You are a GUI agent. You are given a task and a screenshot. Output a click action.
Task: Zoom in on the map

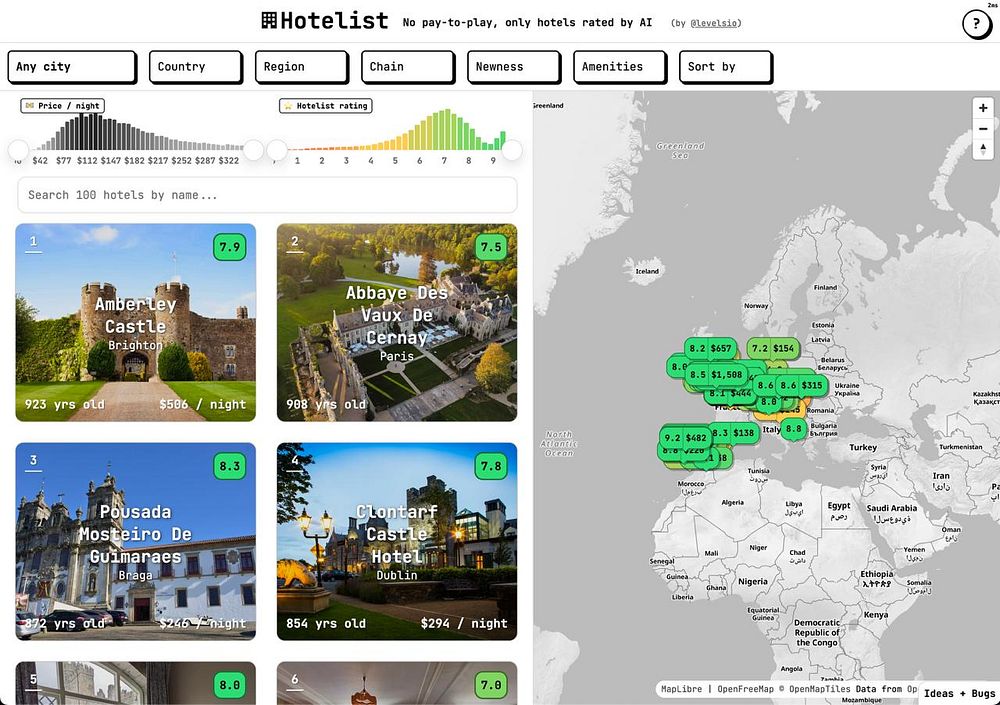(x=983, y=108)
